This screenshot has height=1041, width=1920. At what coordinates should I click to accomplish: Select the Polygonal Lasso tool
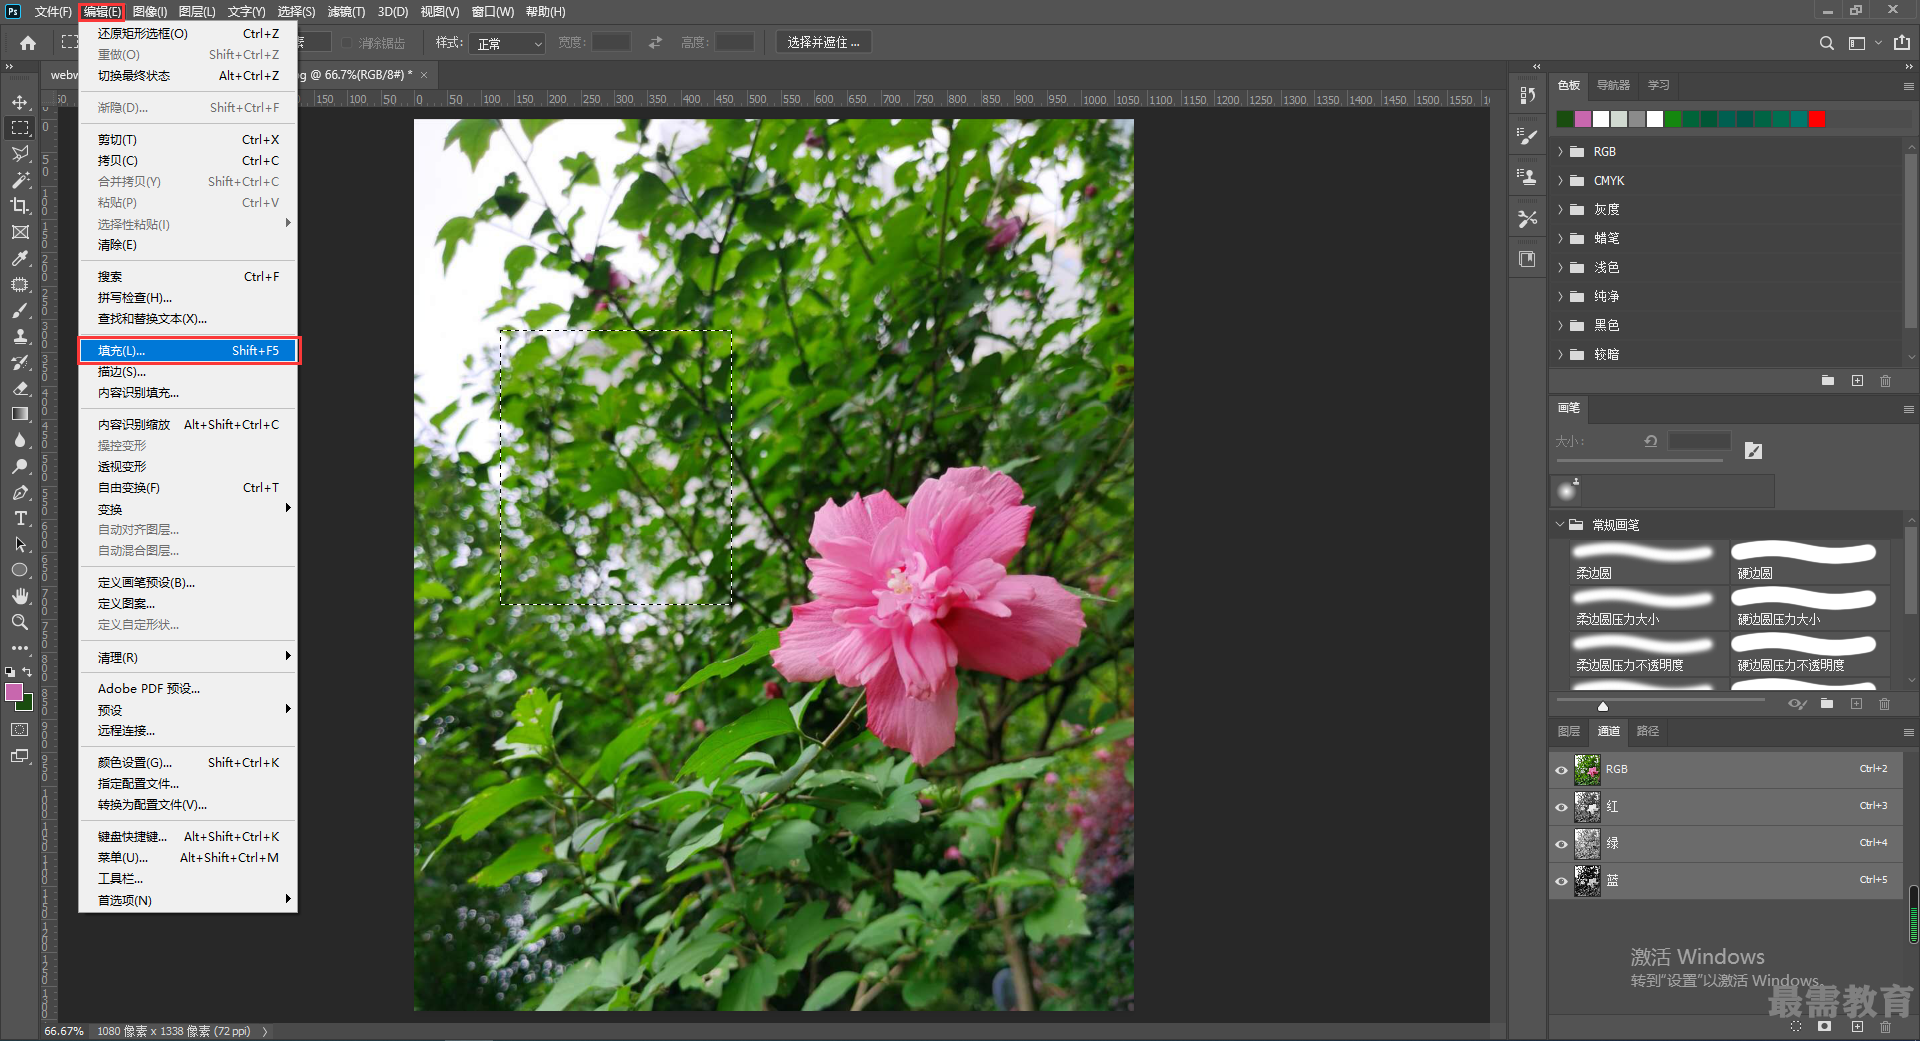pos(20,154)
